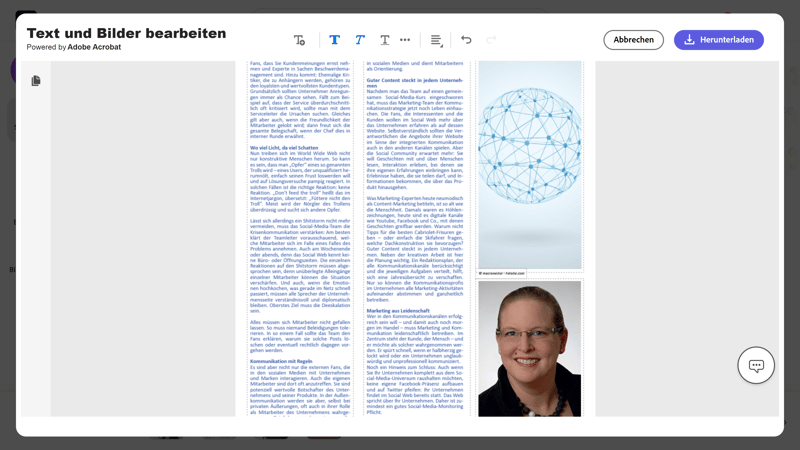Click the redo arrow icon
The width and height of the screenshot is (800, 450).
click(x=491, y=40)
